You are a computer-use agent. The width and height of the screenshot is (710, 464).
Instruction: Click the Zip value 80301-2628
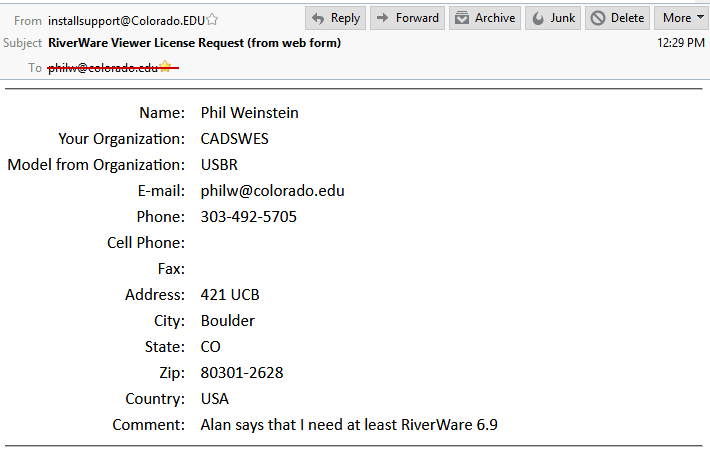(242, 373)
